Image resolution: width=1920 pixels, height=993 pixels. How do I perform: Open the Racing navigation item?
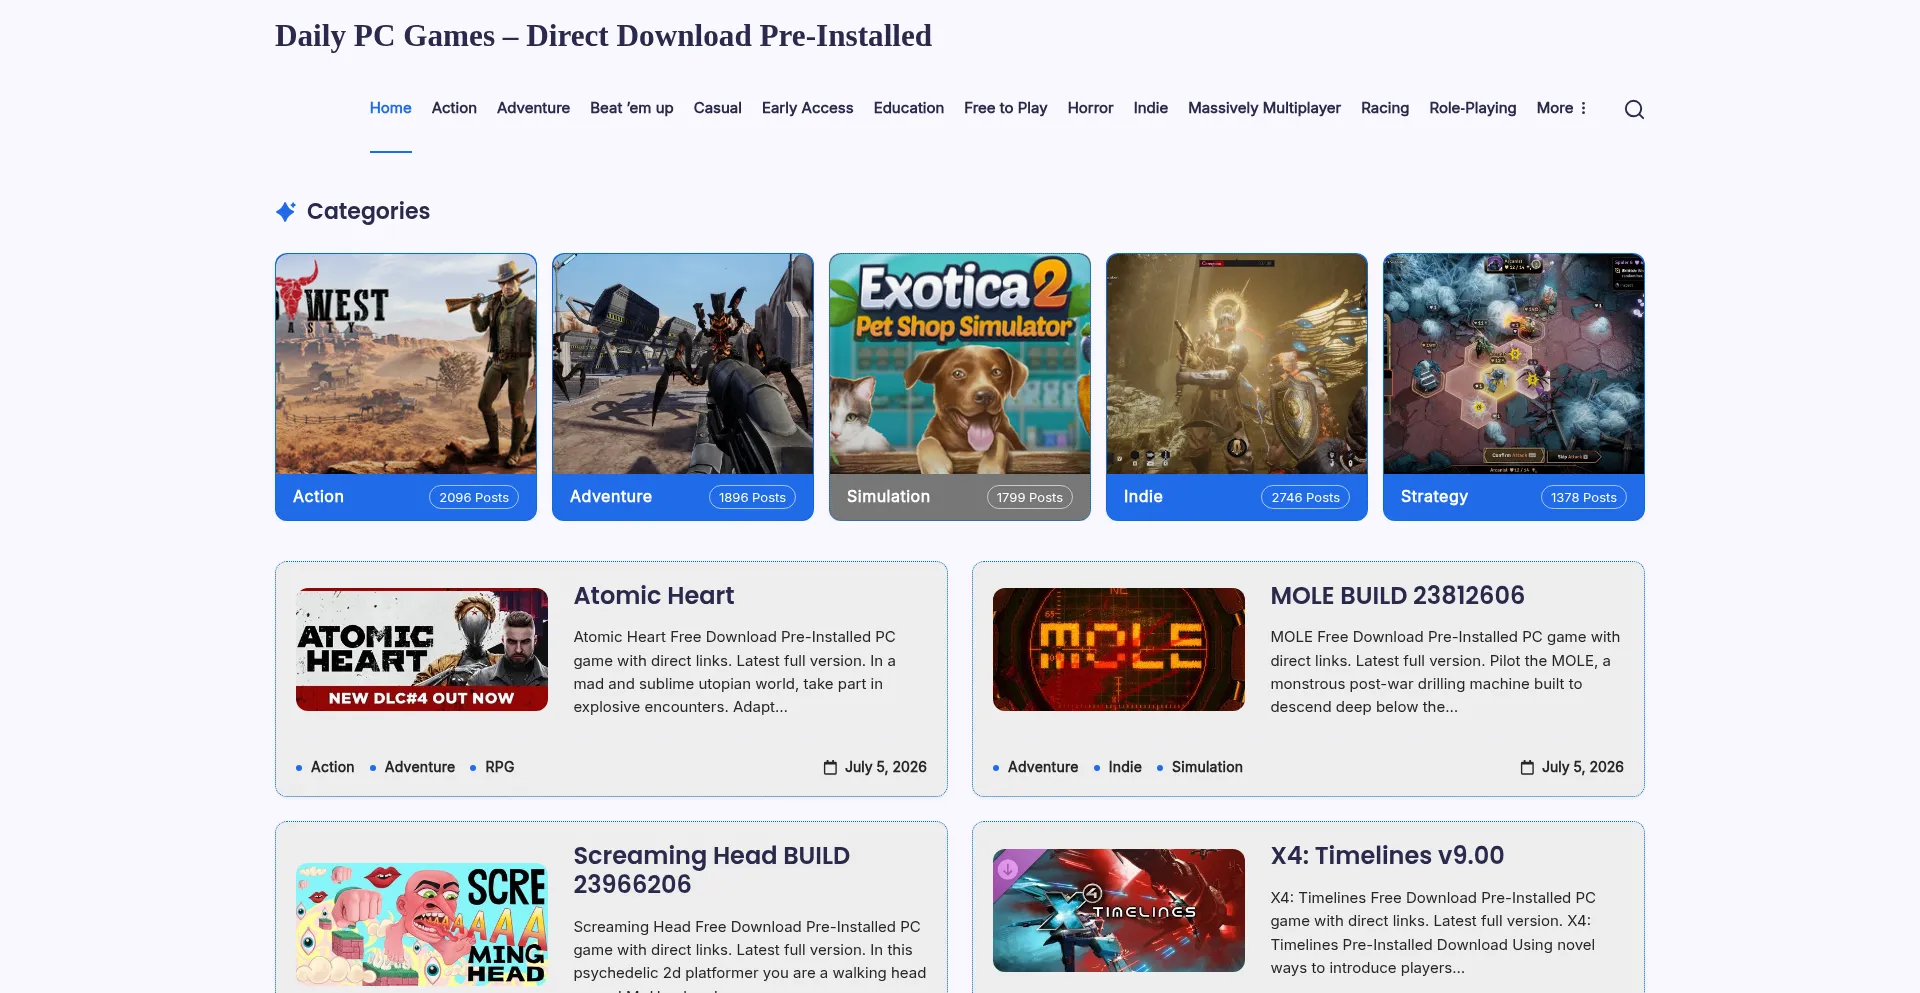coord(1384,108)
